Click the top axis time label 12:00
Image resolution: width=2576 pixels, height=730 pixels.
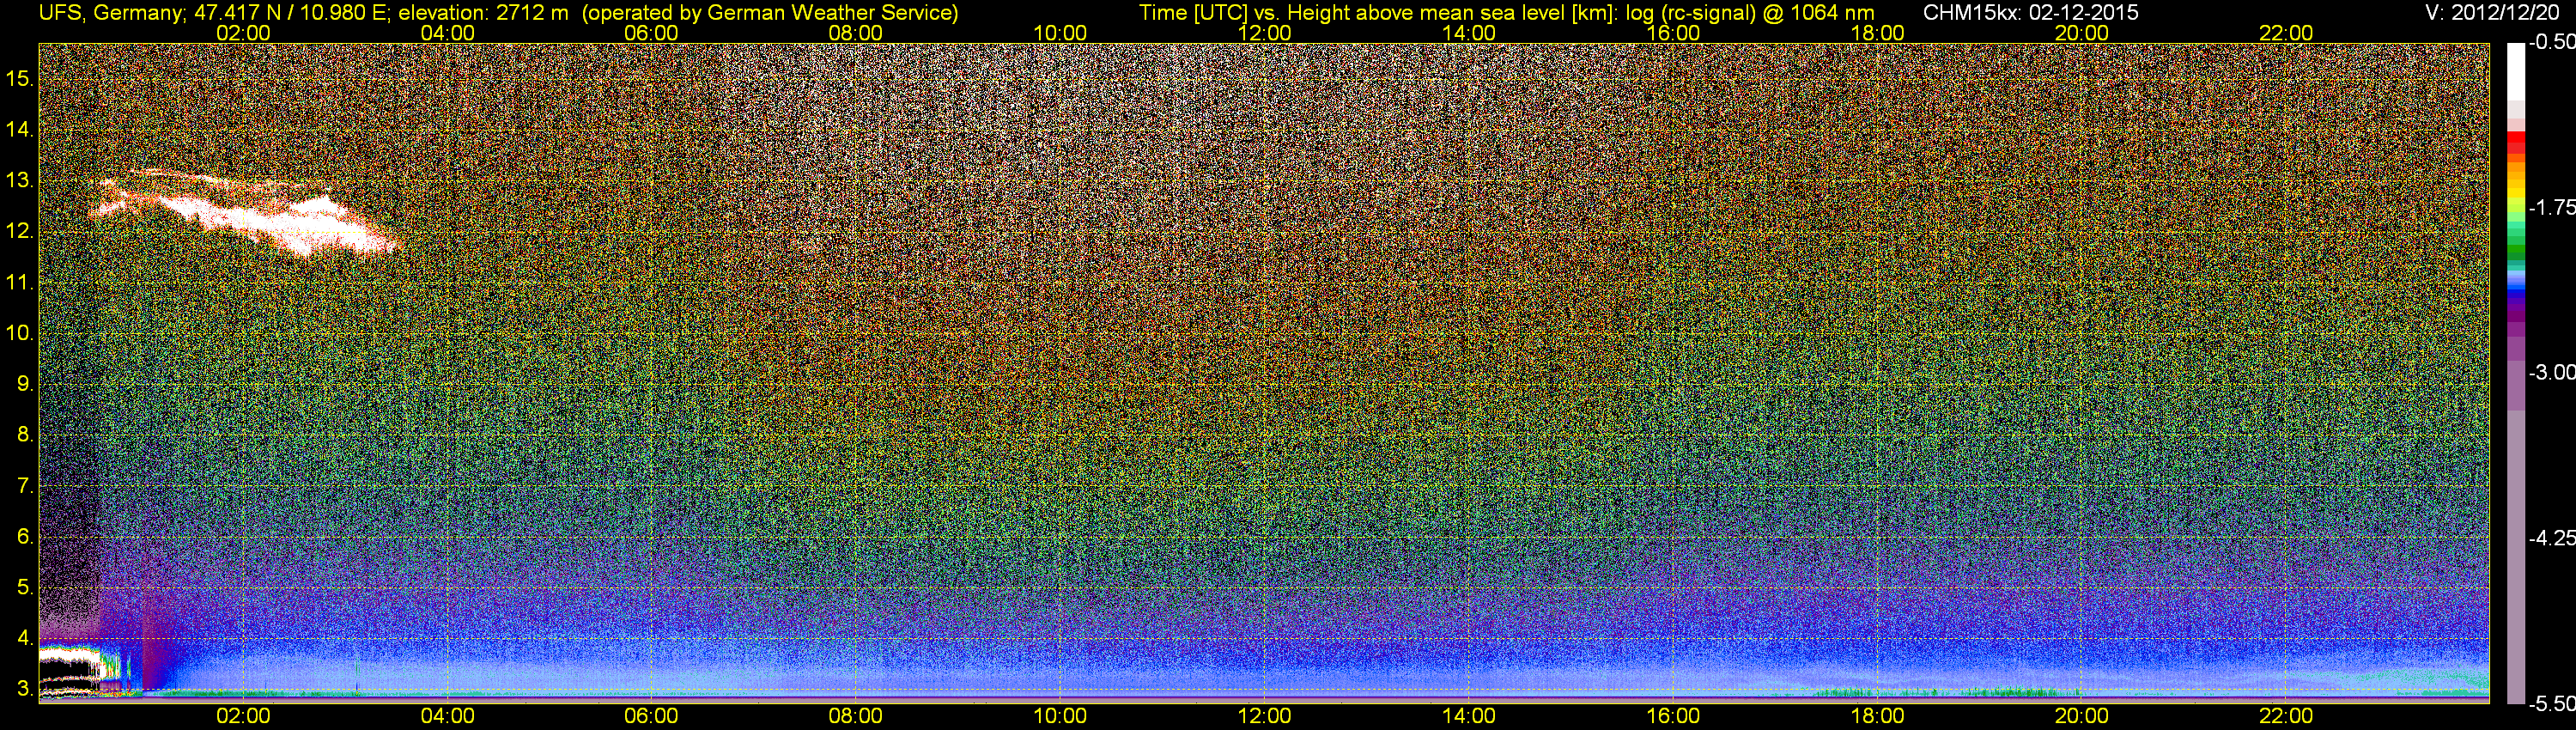click(x=1264, y=33)
